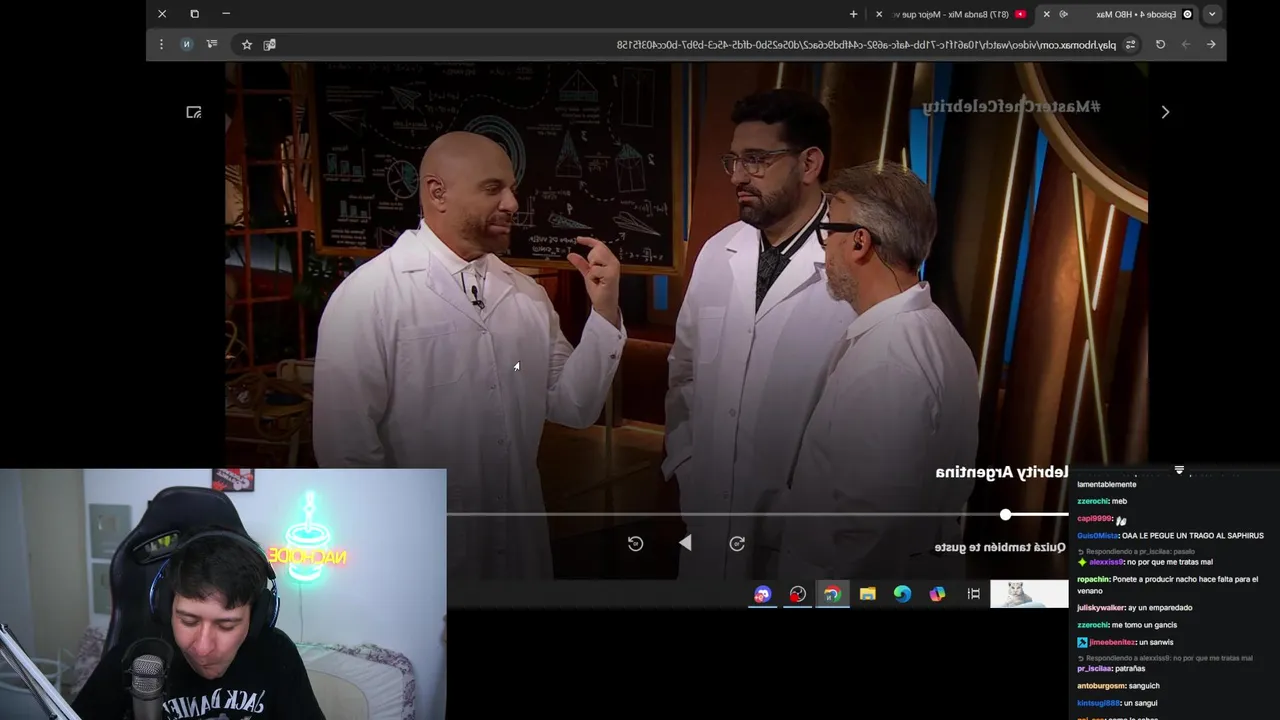
Task: Click the emote in capi9999's message
Action: (x=1121, y=520)
